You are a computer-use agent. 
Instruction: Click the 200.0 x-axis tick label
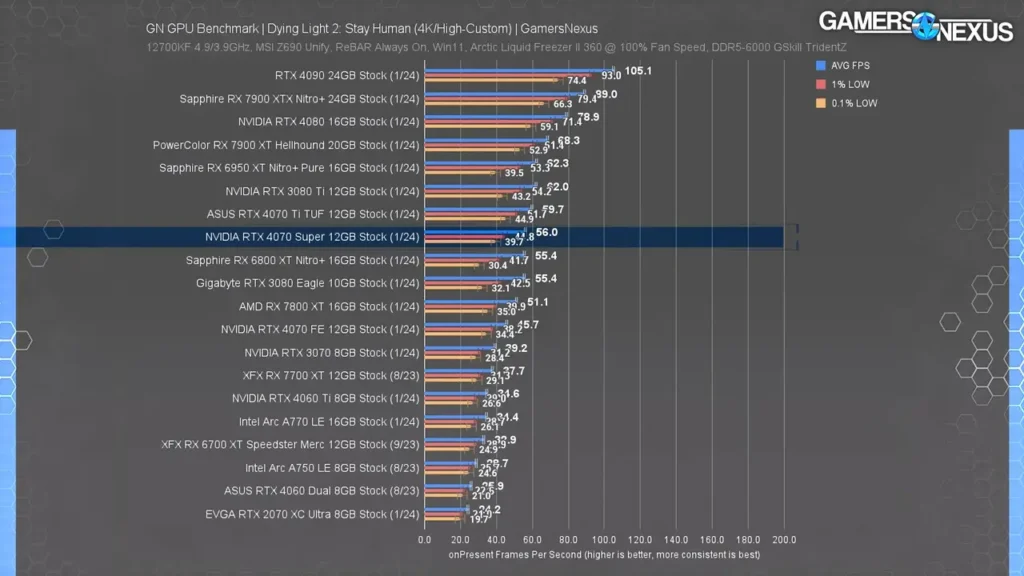click(x=784, y=540)
